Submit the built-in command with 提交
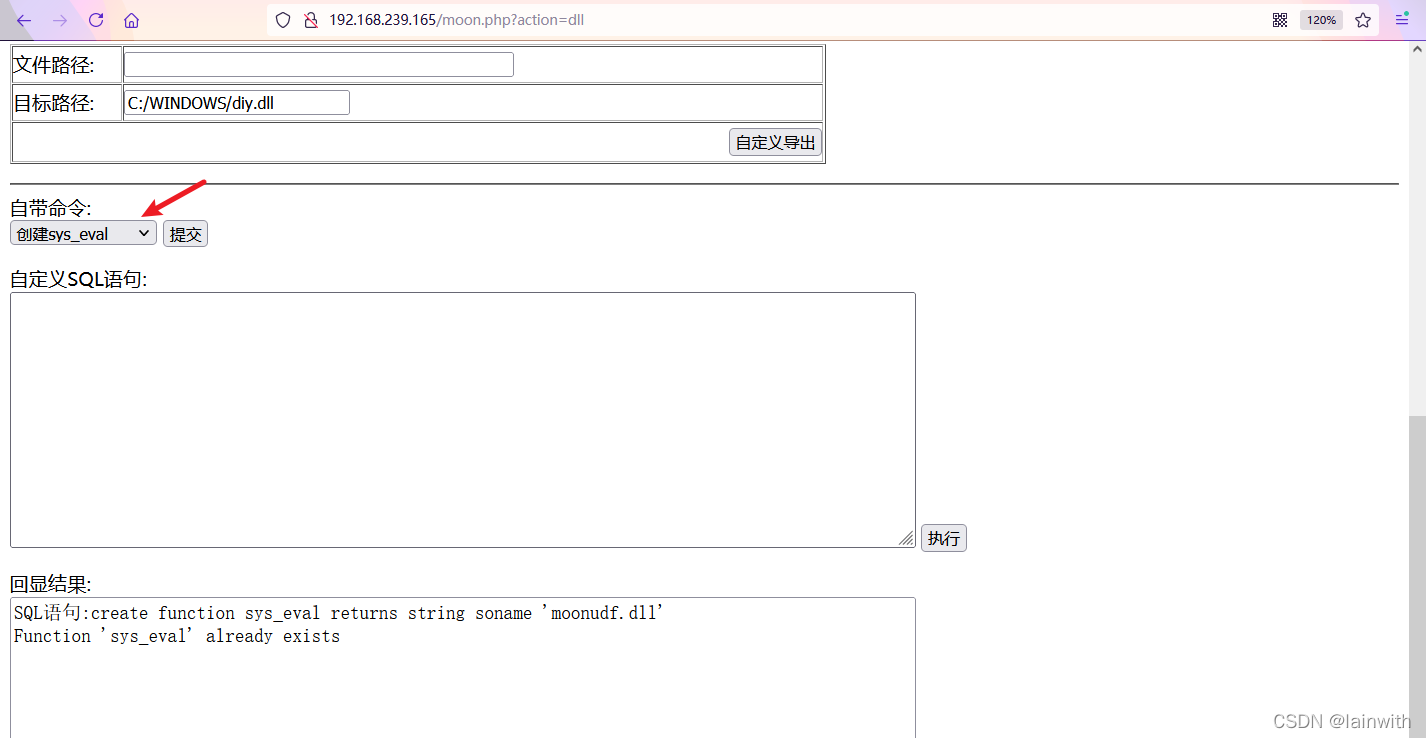The height and width of the screenshot is (738, 1426). 186,234
